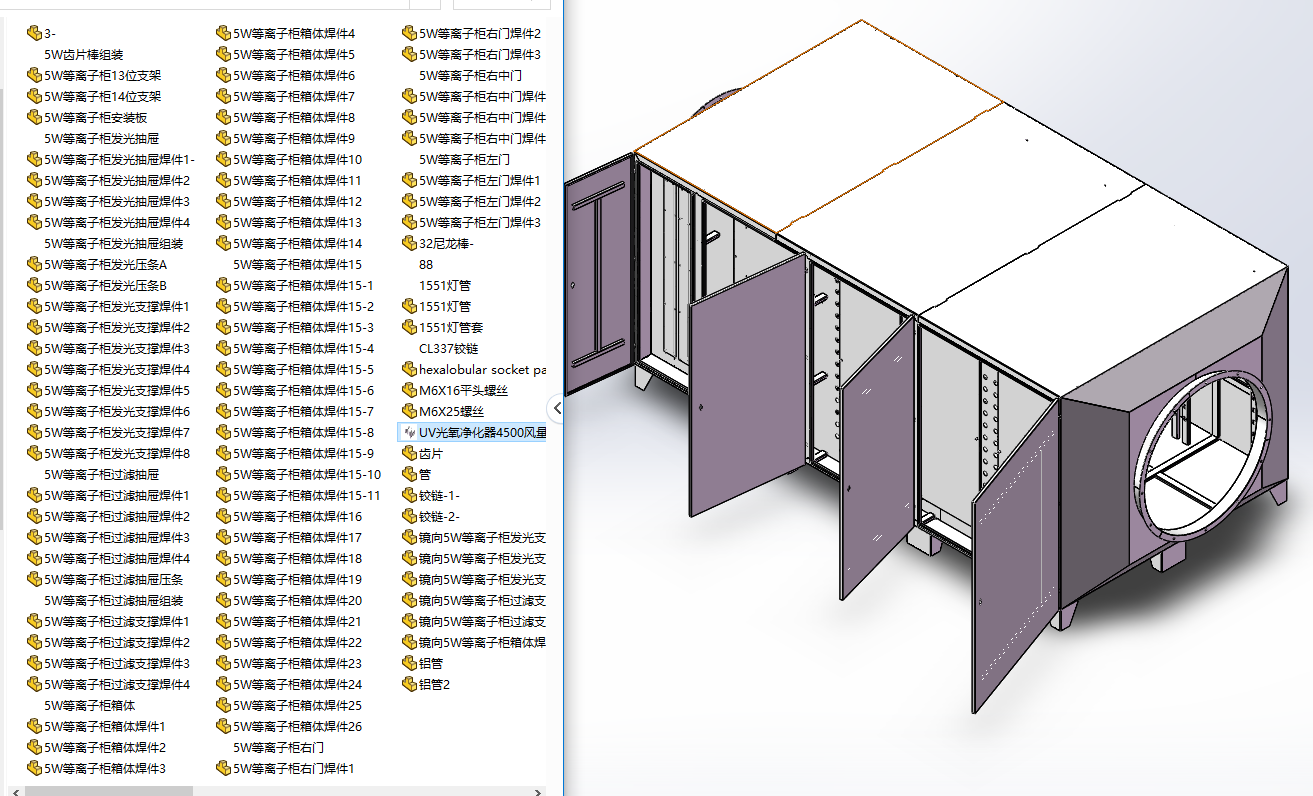Click the icon next to 5W等离子柜发光支撑焊件5

[35, 390]
